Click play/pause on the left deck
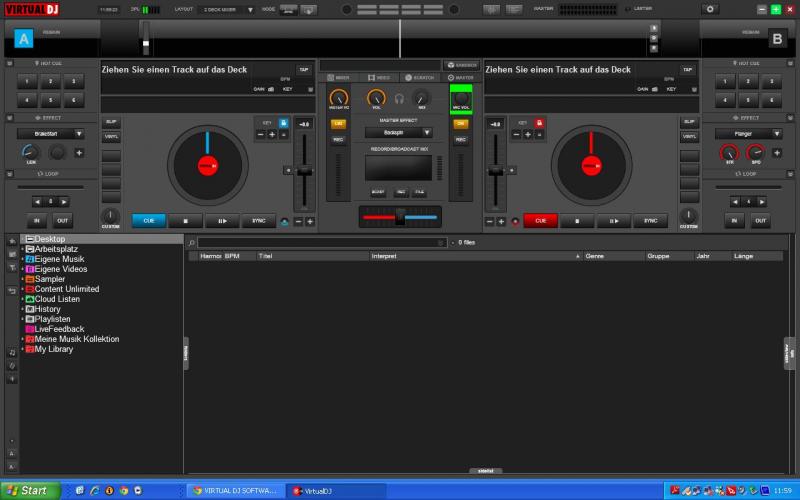This screenshot has width=800, height=500. [x=221, y=221]
